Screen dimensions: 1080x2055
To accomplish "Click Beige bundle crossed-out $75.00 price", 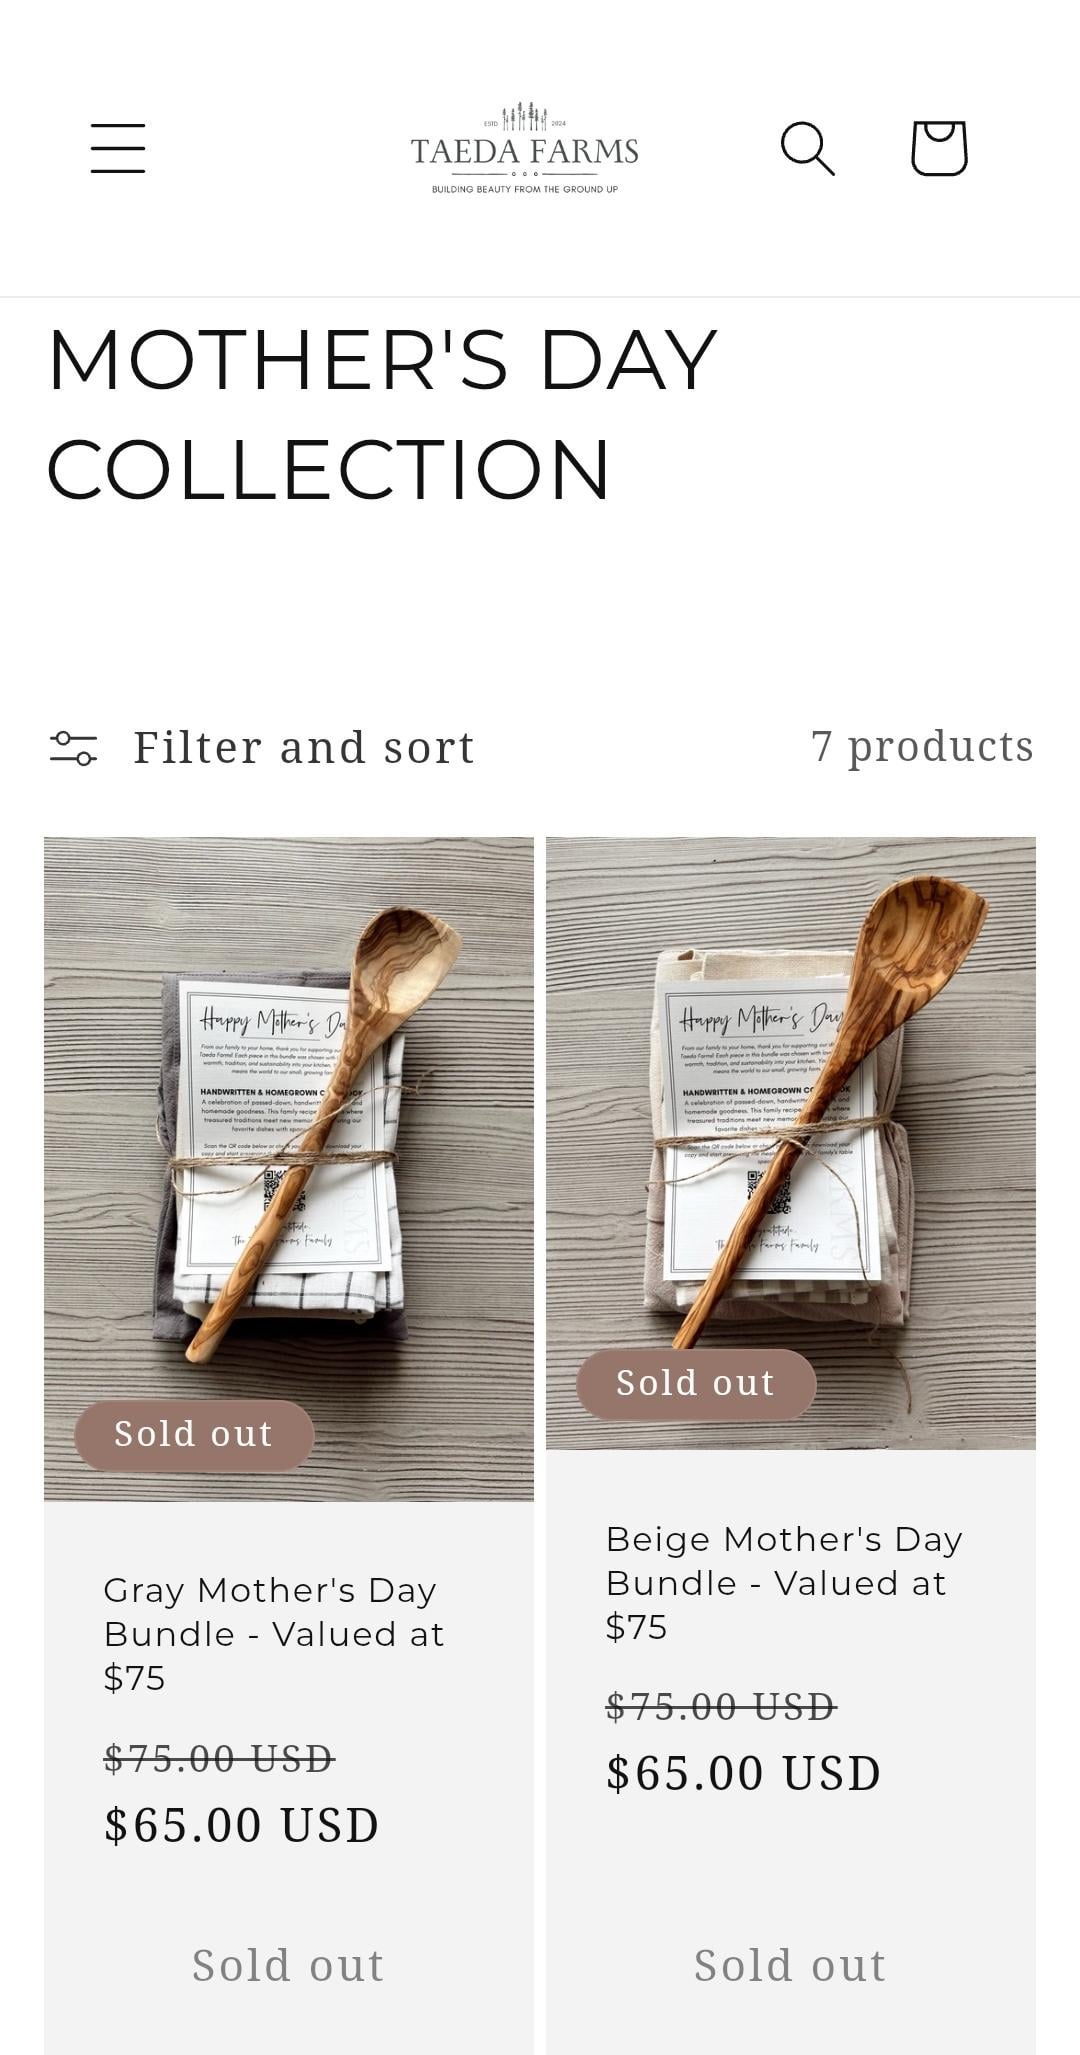I will click(x=721, y=1706).
